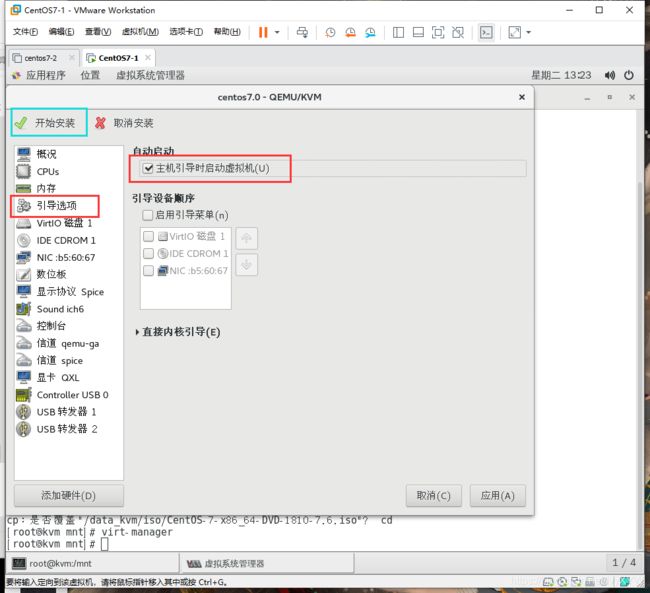650x593 pixels.
Task: Select NIC :b5:60:67 in the hardware list
Action: (69, 258)
